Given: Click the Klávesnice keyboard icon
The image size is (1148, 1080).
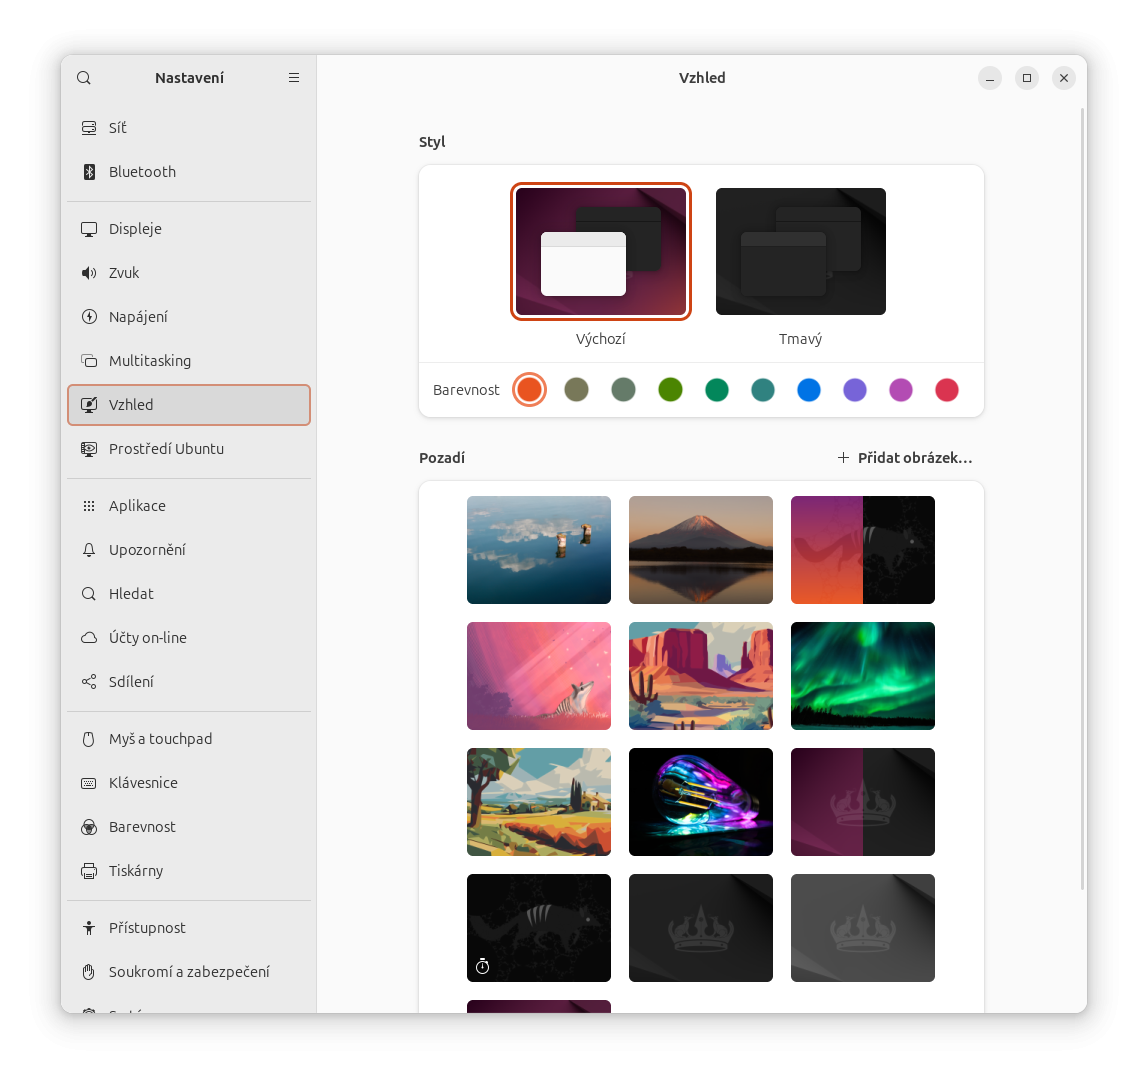Looking at the screenshot, I should coord(89,783).
